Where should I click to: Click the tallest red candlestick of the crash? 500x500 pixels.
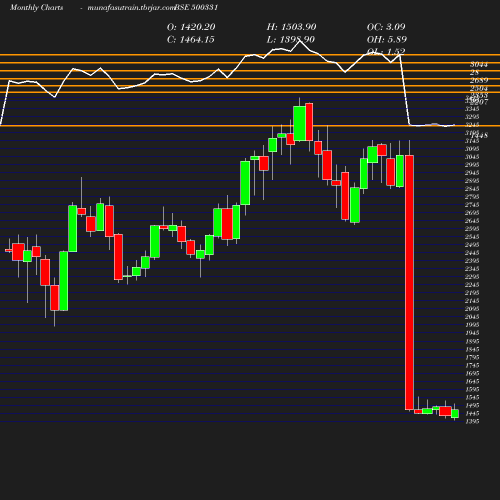point(409,282)
